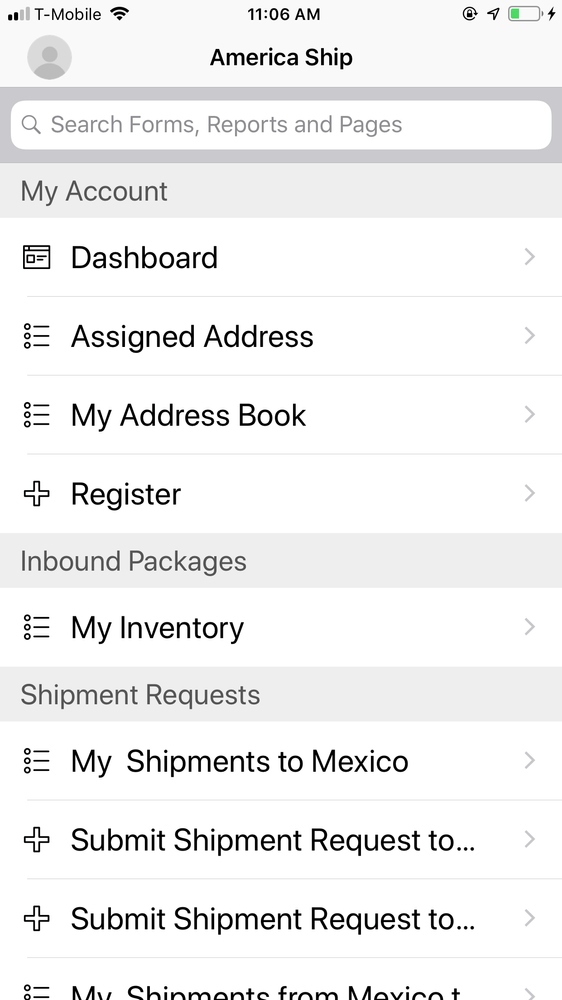Tap the profile avatar icon
This screenshot has width=562, height=1000.
point(49,57)
